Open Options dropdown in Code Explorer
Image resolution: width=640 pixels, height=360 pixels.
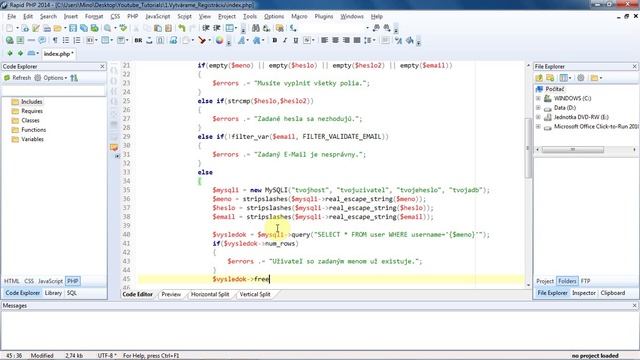click(51, 78)
